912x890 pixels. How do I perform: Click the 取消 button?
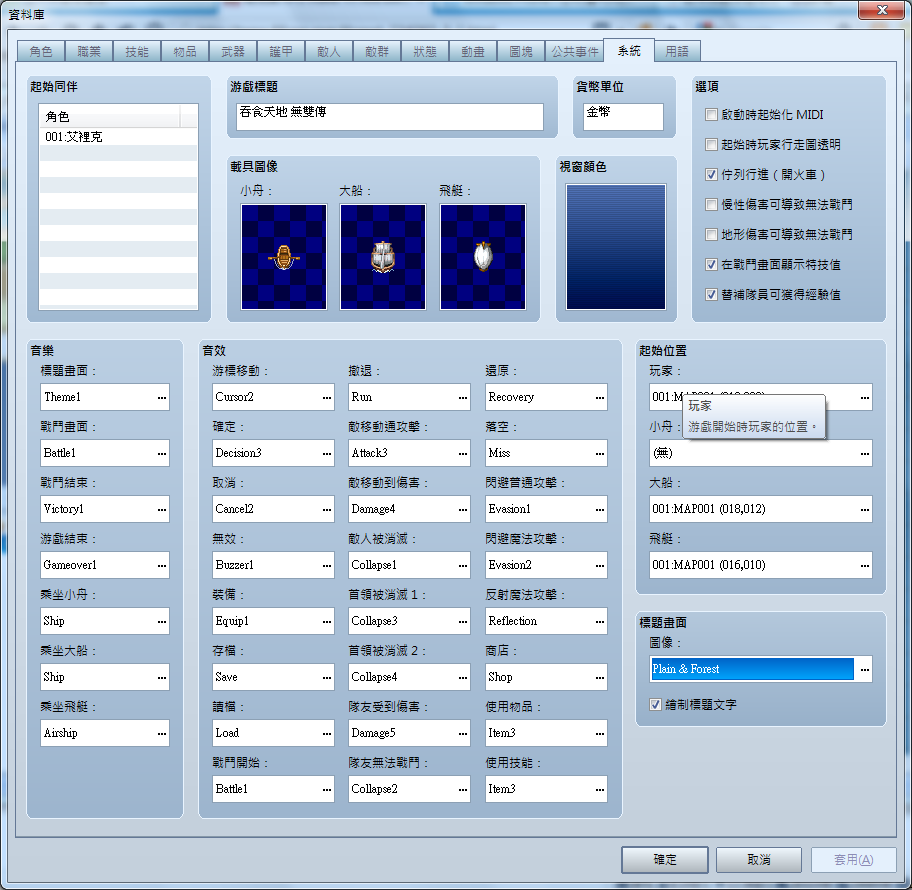(759, 859)
